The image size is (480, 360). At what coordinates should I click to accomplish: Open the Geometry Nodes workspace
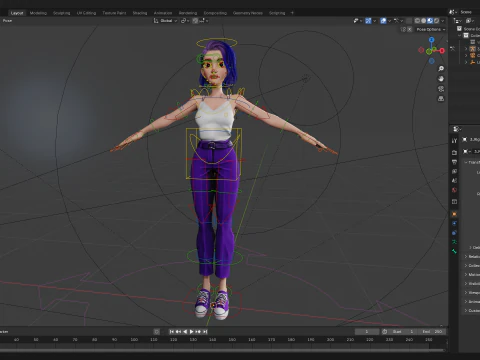248,13
